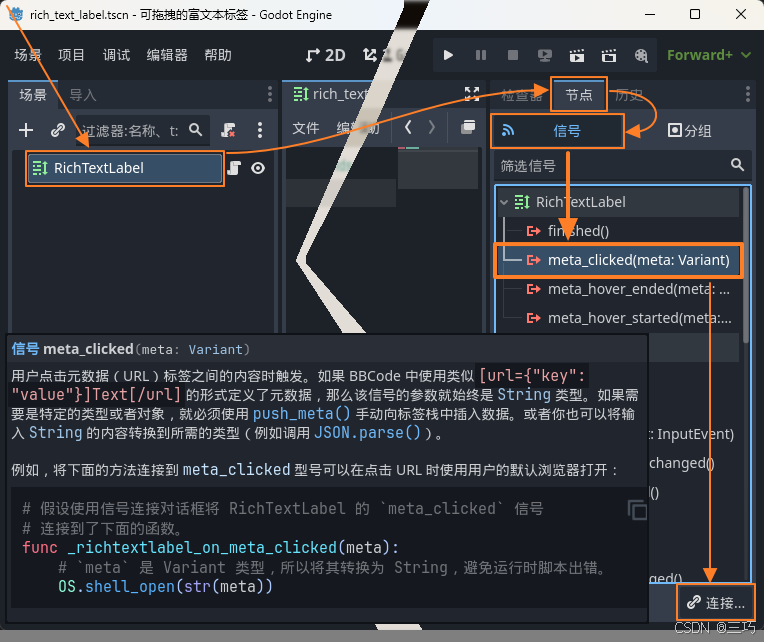Open the 项目 menu
This screenshot has height=642, width=764.
pos(71,55)
